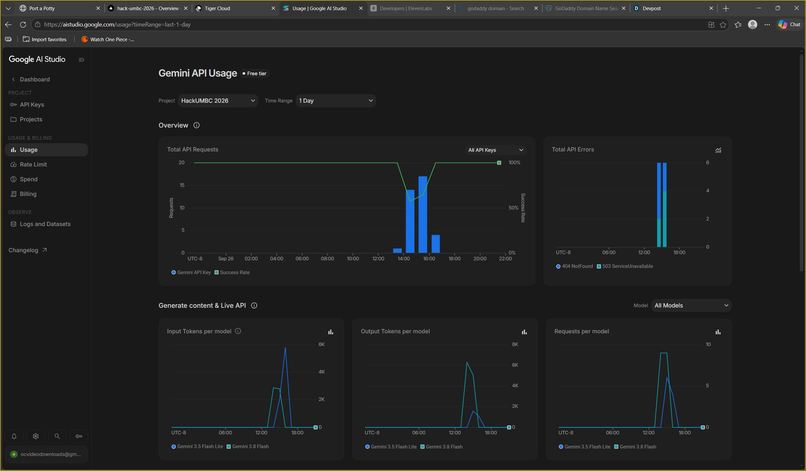This screenshot has width=806, height=471.
Task: Open the All Models dropdown
Action: coord(691,305)
